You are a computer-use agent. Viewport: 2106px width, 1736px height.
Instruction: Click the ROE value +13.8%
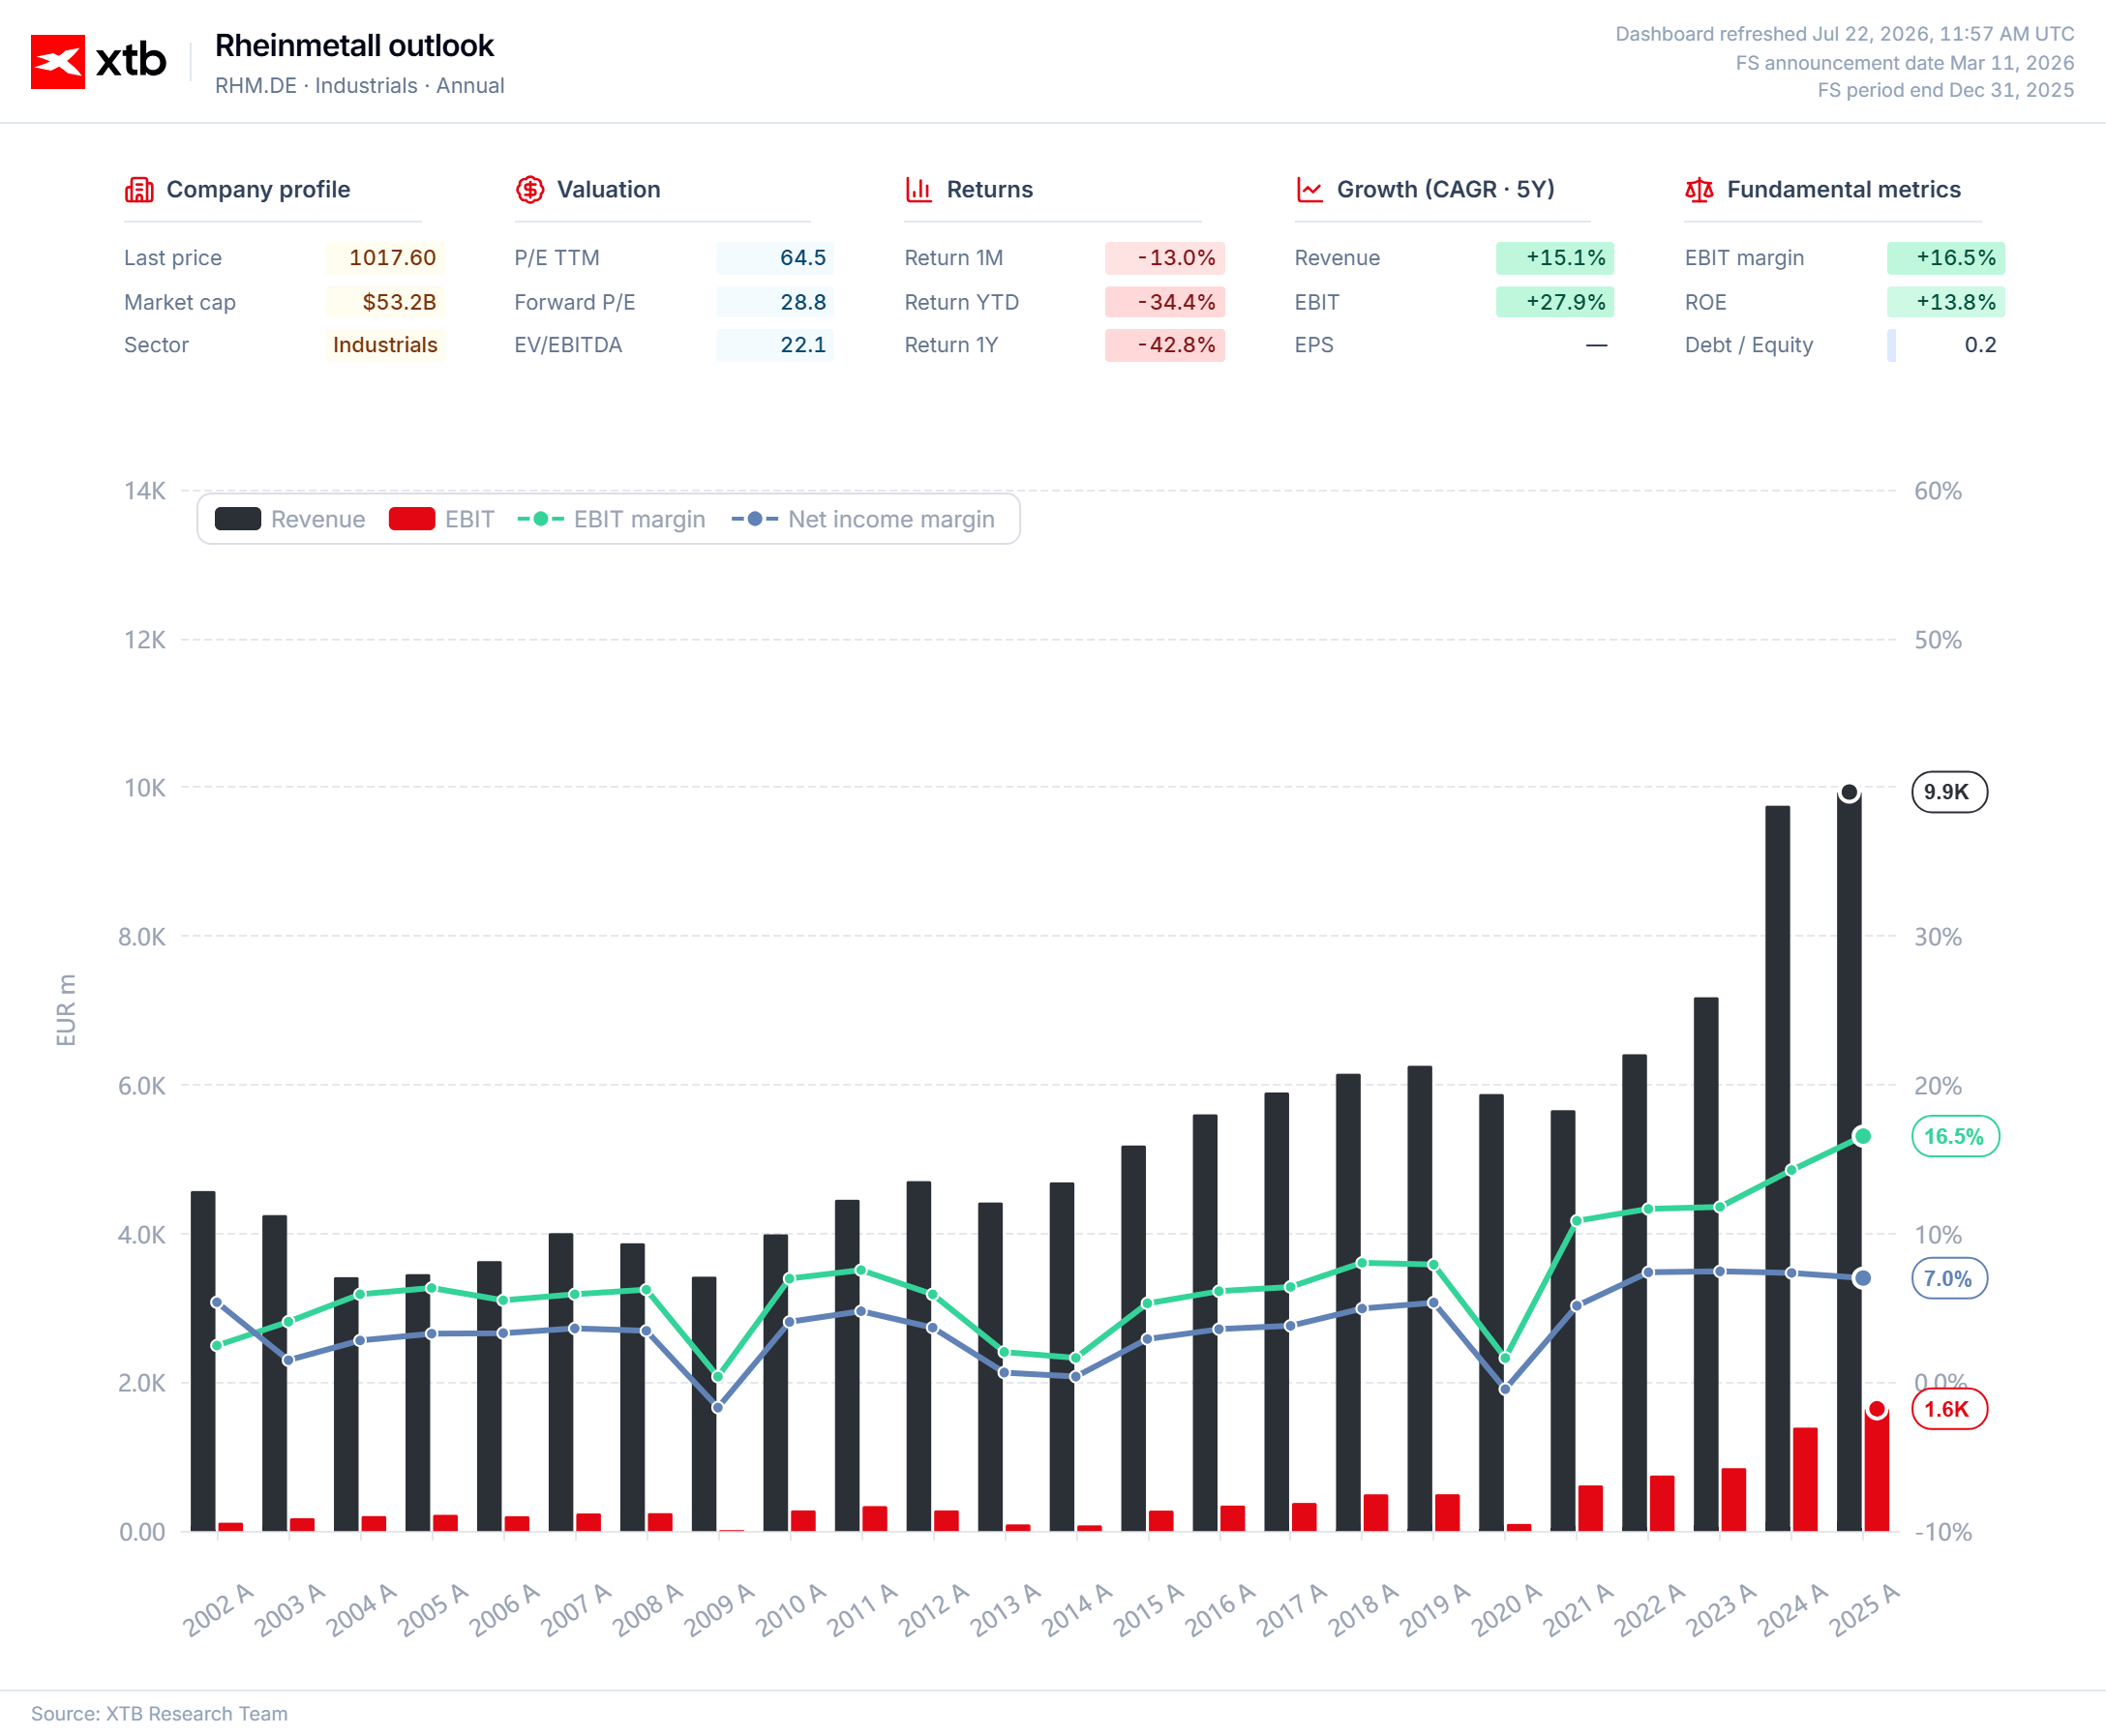[x=1946, y=302]
